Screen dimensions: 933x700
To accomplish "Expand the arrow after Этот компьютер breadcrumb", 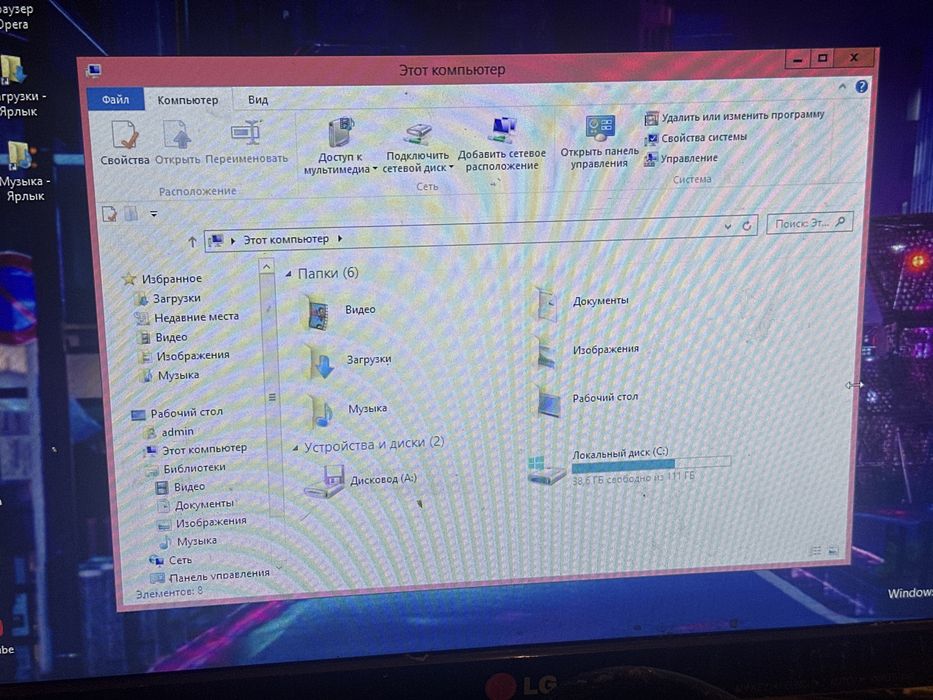I will [x=340, y=239].
